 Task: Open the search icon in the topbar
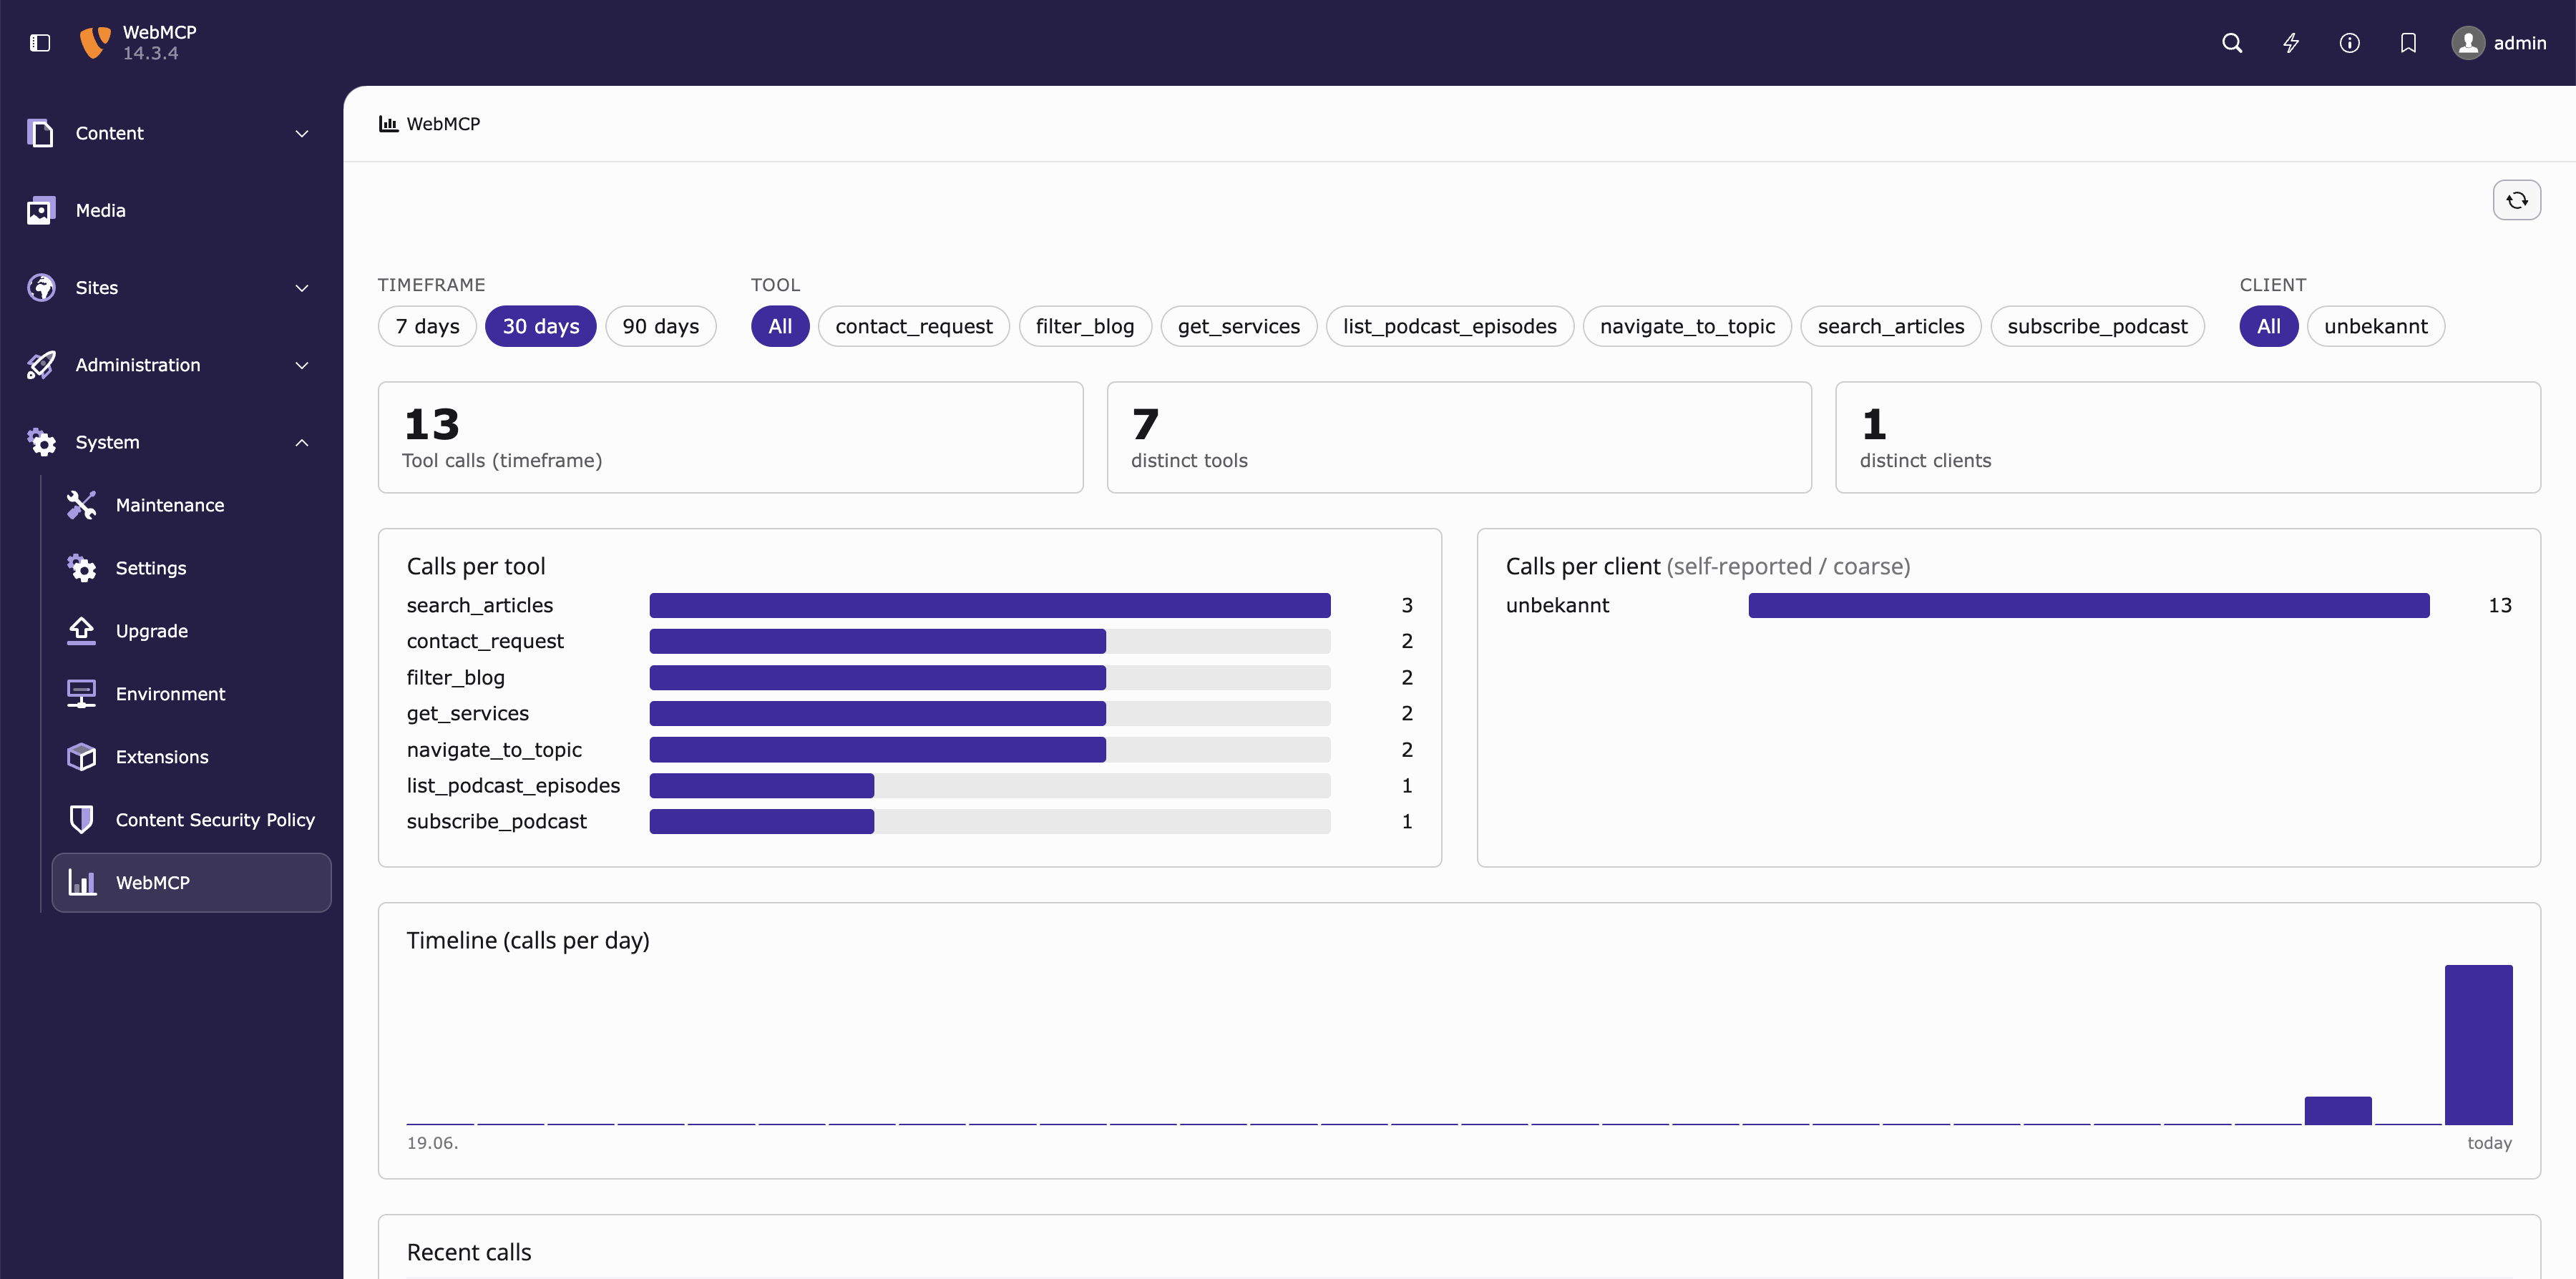coord(2232,43)
